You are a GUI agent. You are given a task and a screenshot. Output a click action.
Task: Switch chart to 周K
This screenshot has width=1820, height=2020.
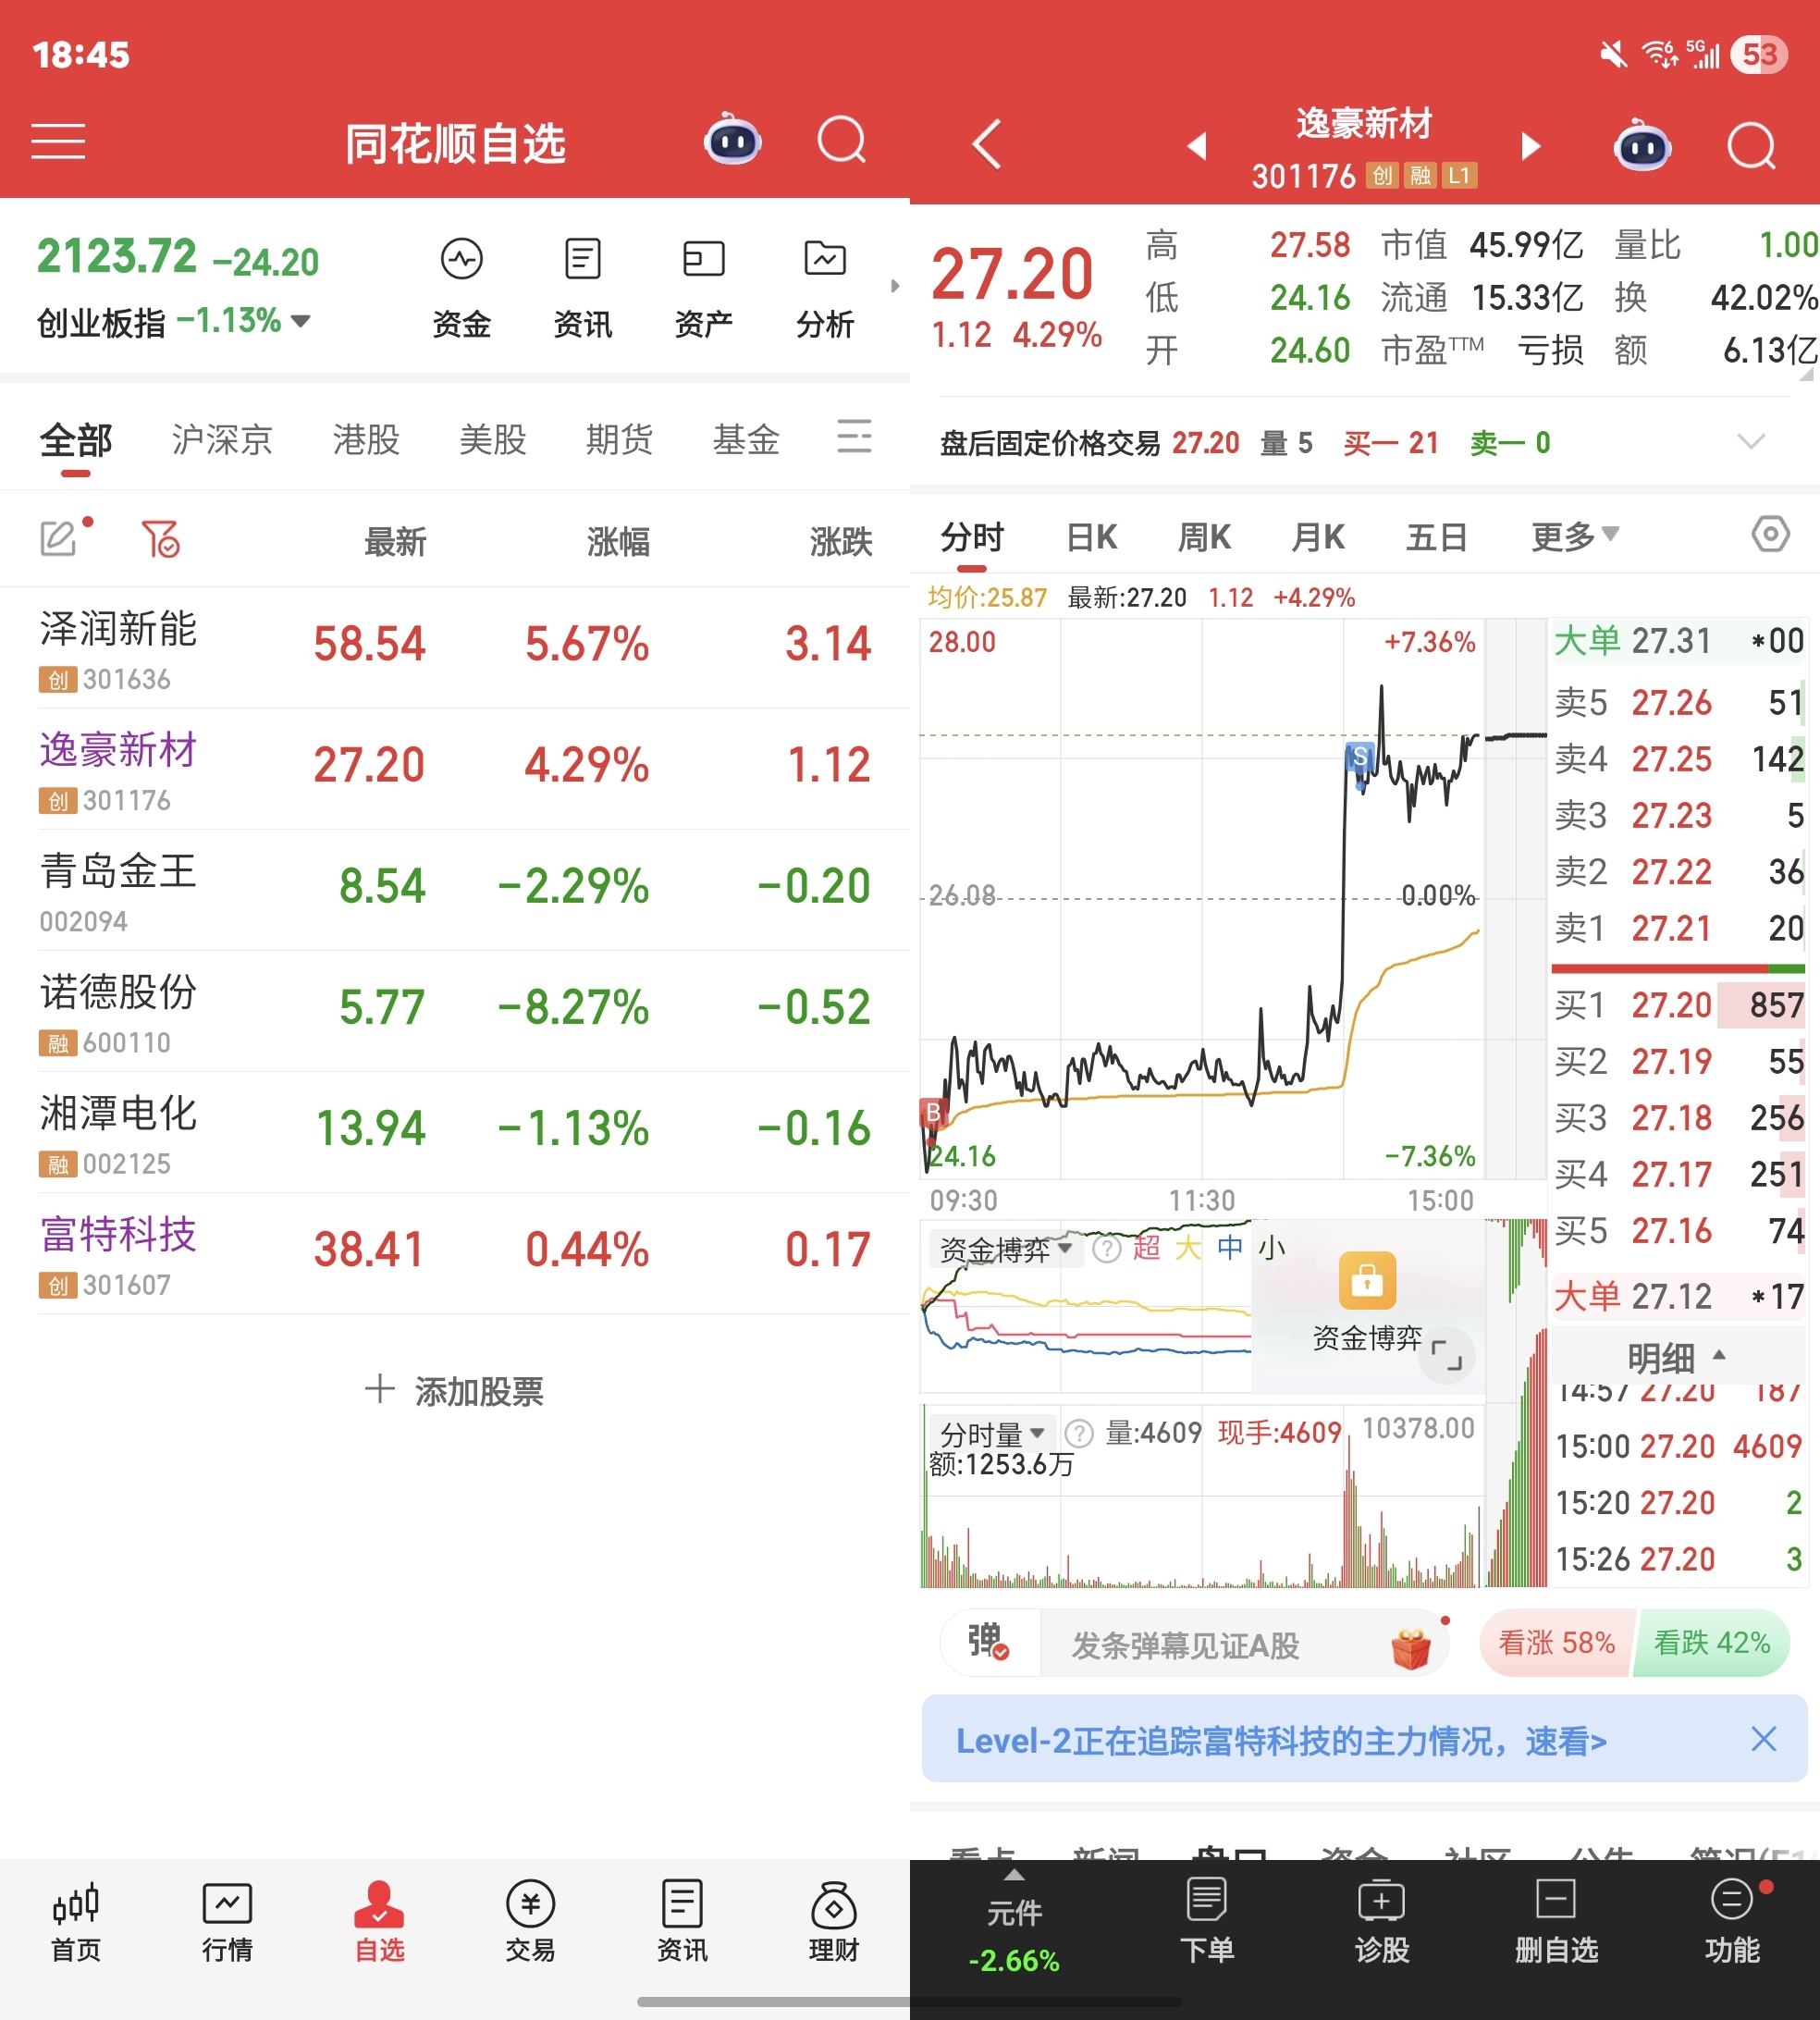[1204, 537]
